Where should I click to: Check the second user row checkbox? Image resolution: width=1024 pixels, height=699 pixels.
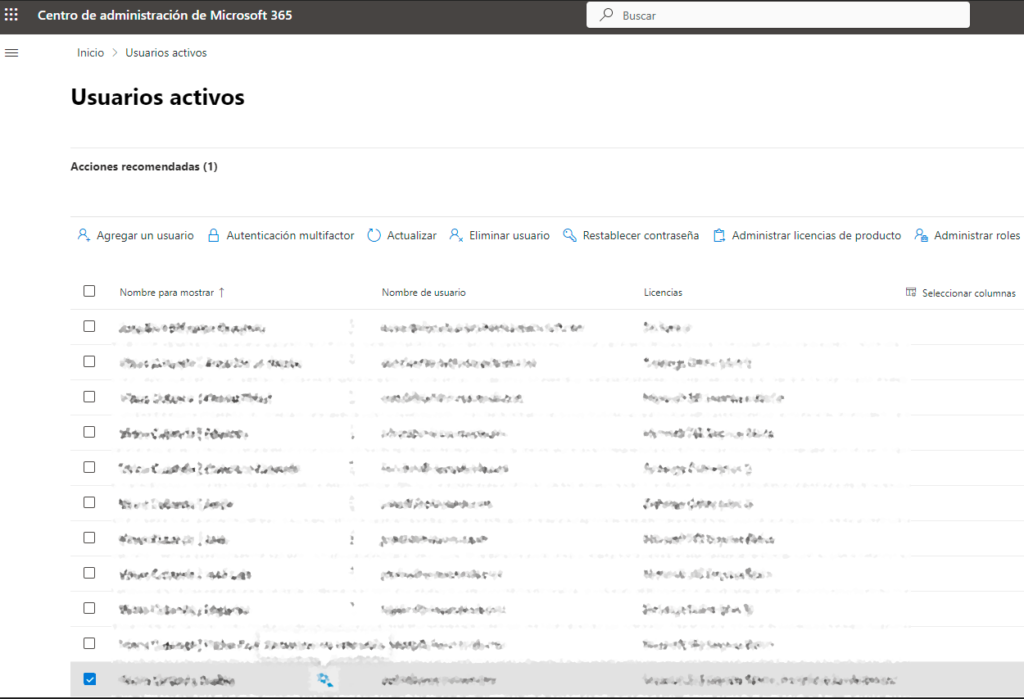89,362
